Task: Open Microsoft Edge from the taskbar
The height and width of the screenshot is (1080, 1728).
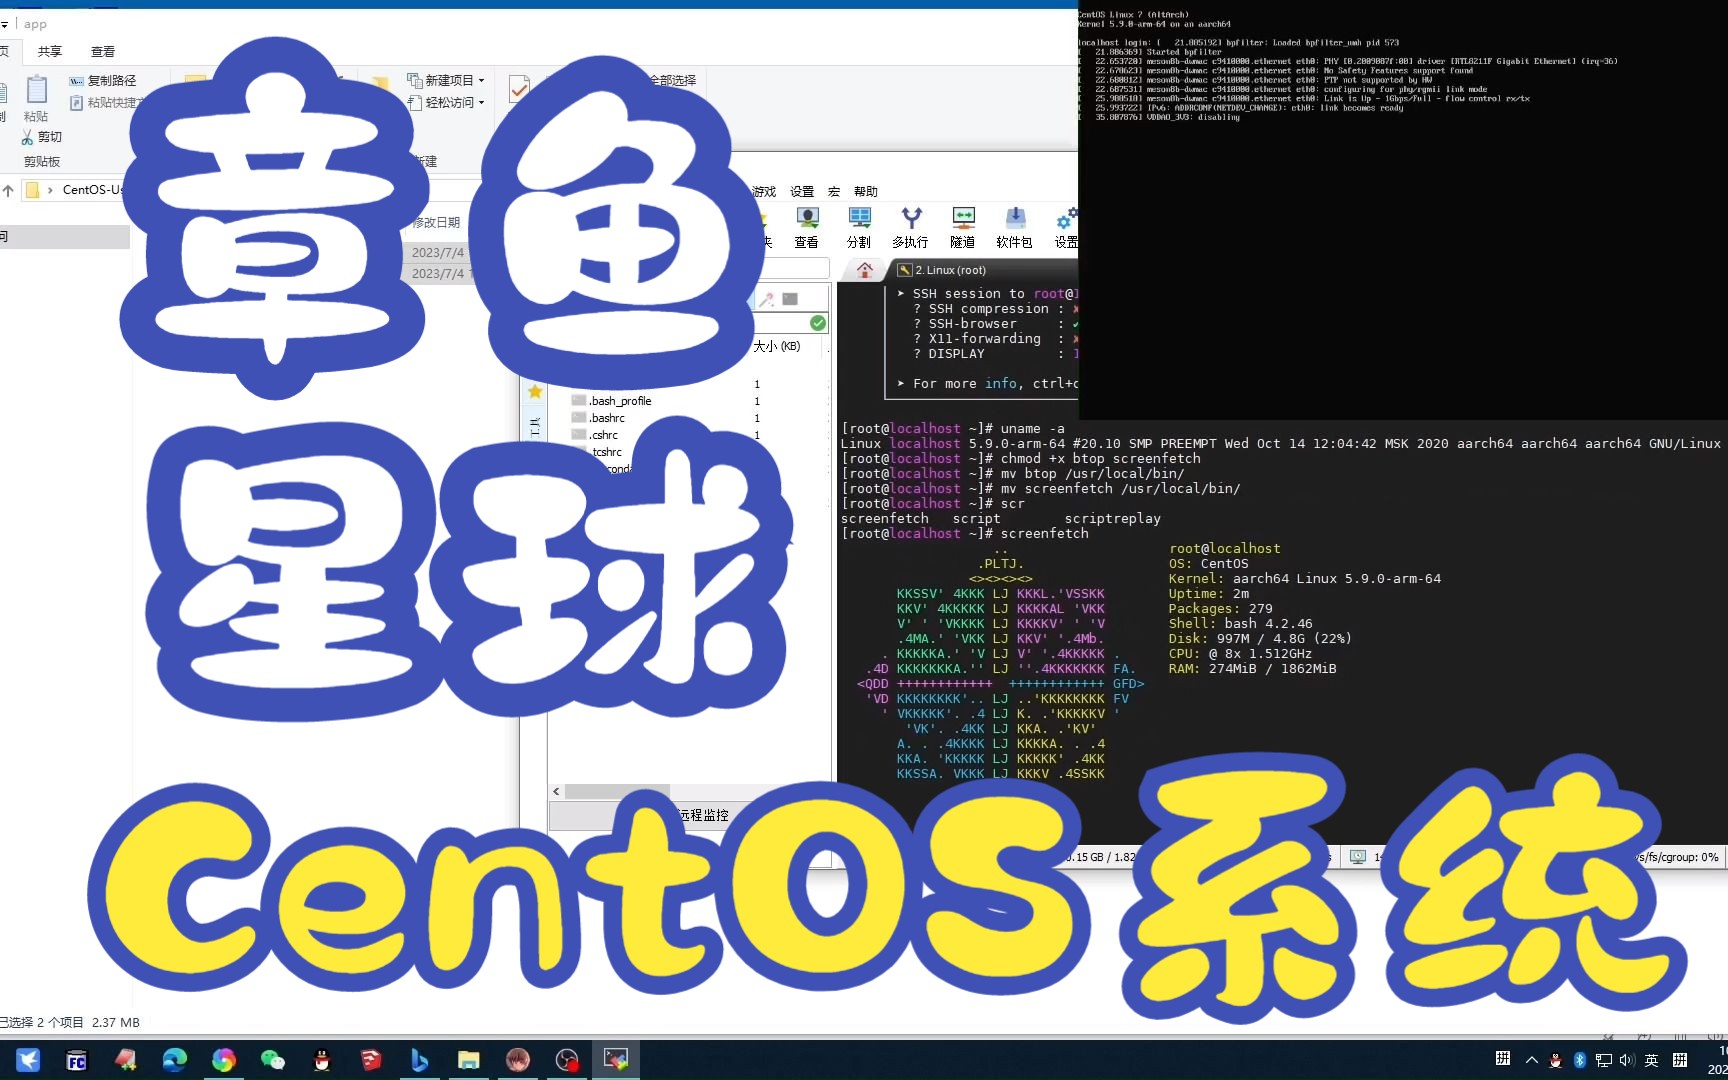Action: click(175, 1060)
